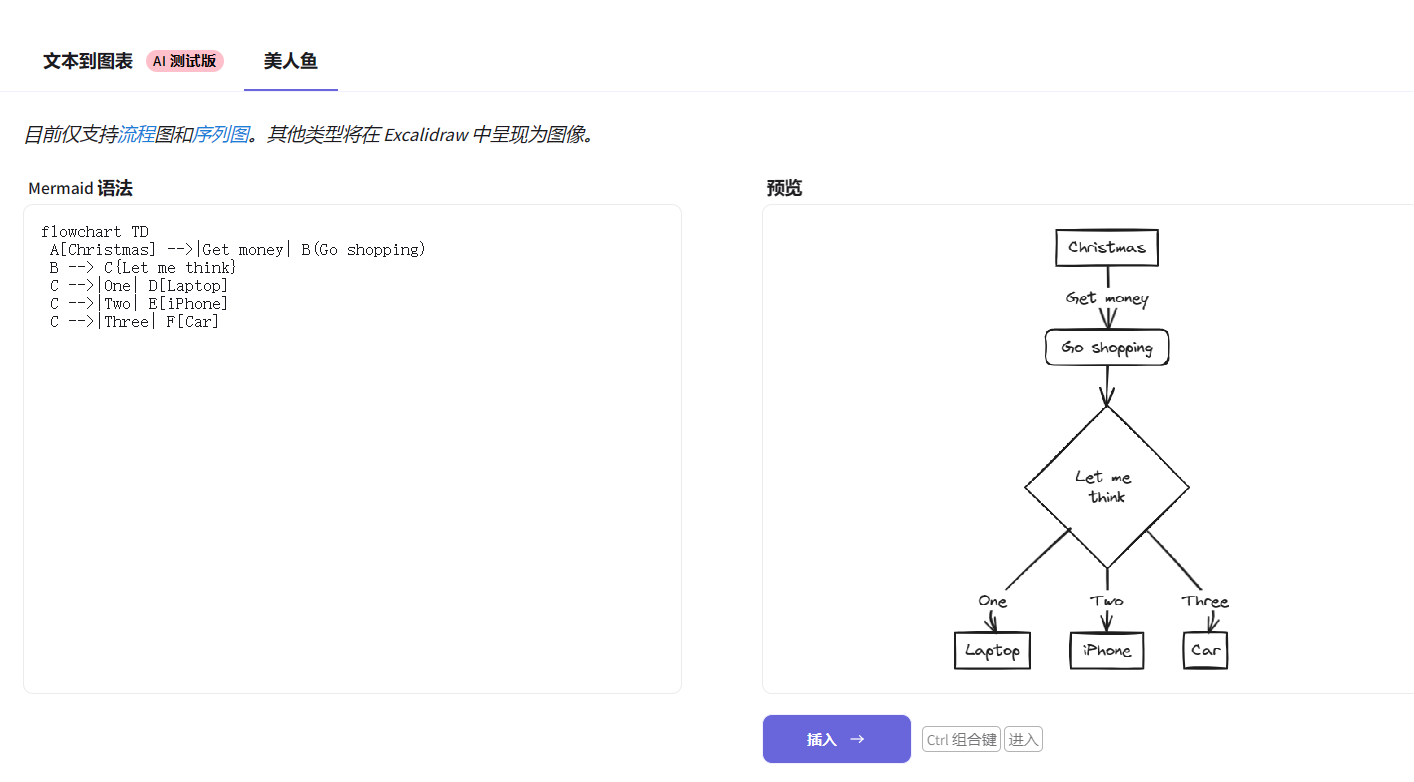Open the 序列图 sequence diagram link

[220, 134]
